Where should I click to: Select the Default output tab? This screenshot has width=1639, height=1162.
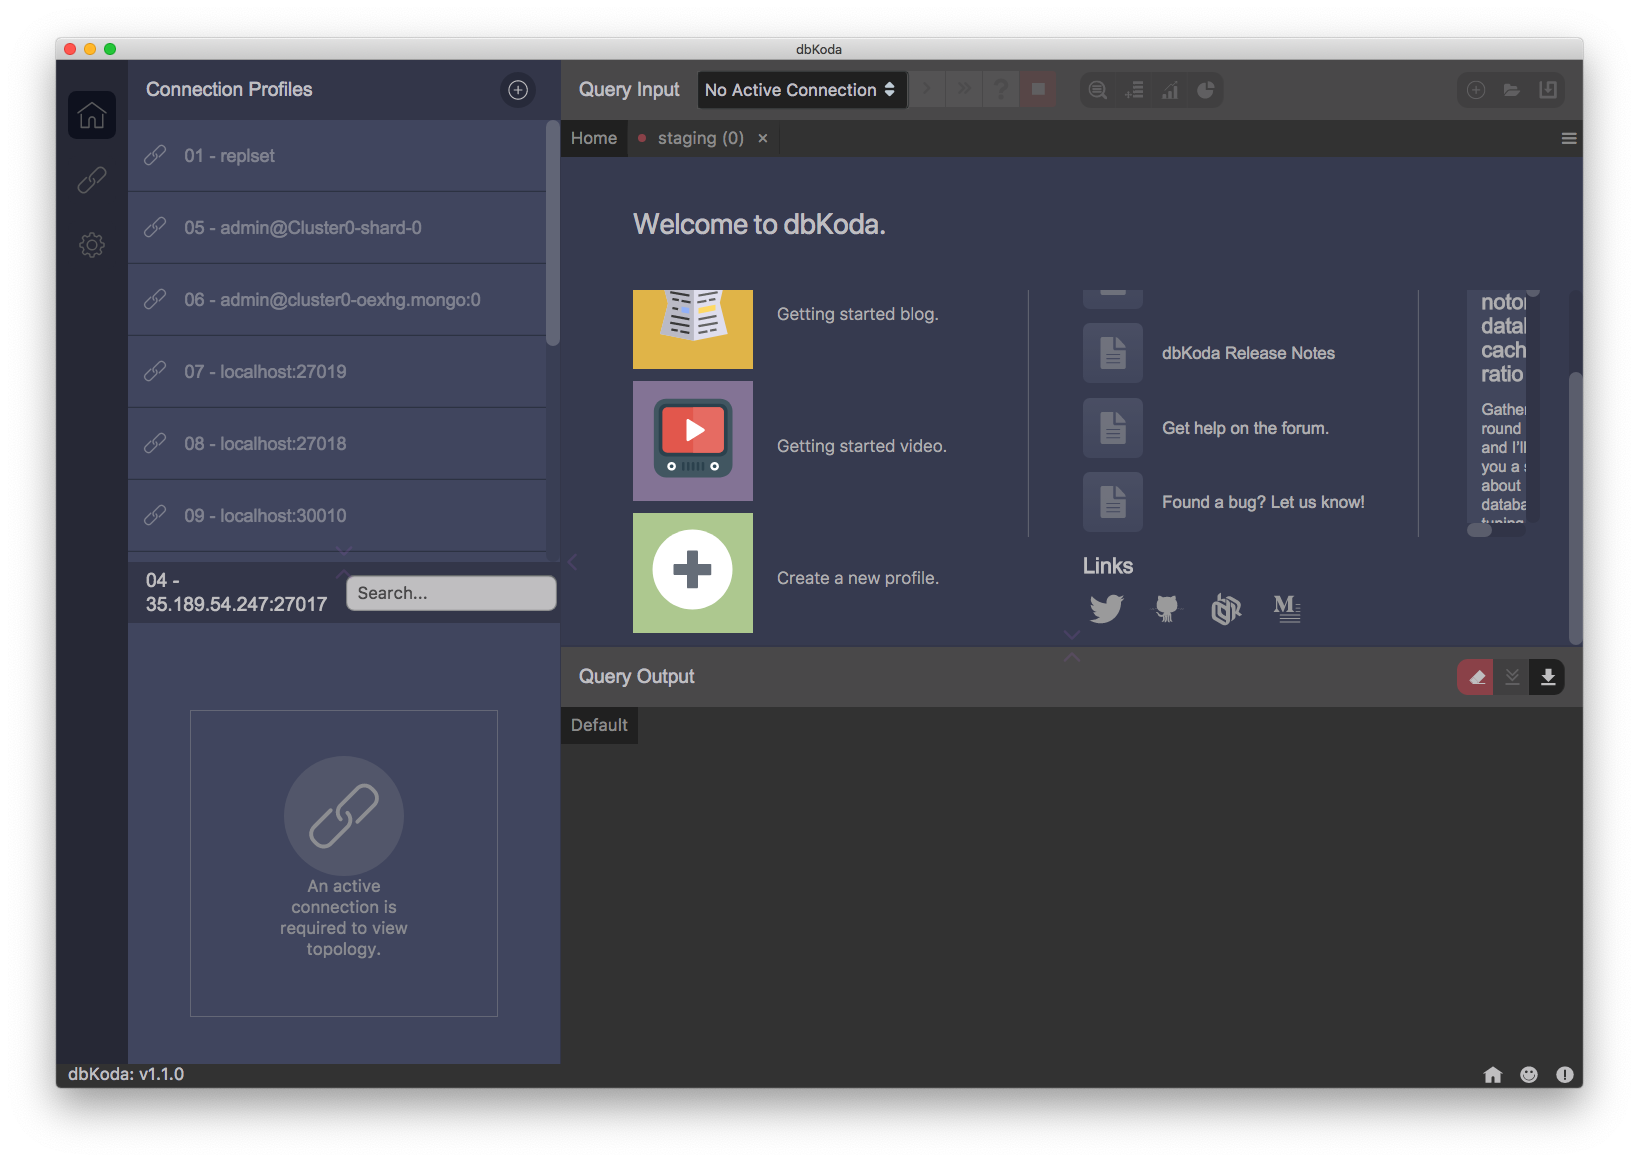point(599,725)
